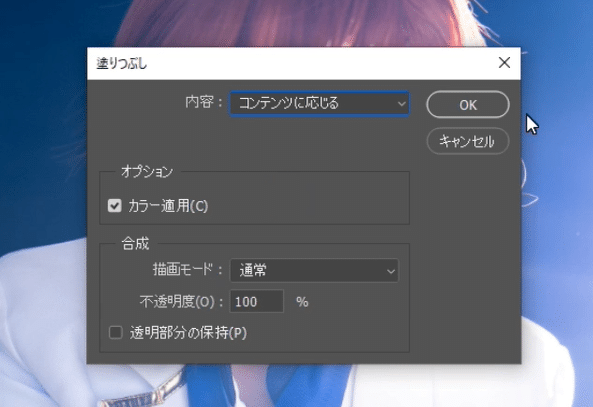The width and height of the screenshot is (593, 407).
Task: Click the 不透明度(O) field showing 100
Action: [257, 301]
